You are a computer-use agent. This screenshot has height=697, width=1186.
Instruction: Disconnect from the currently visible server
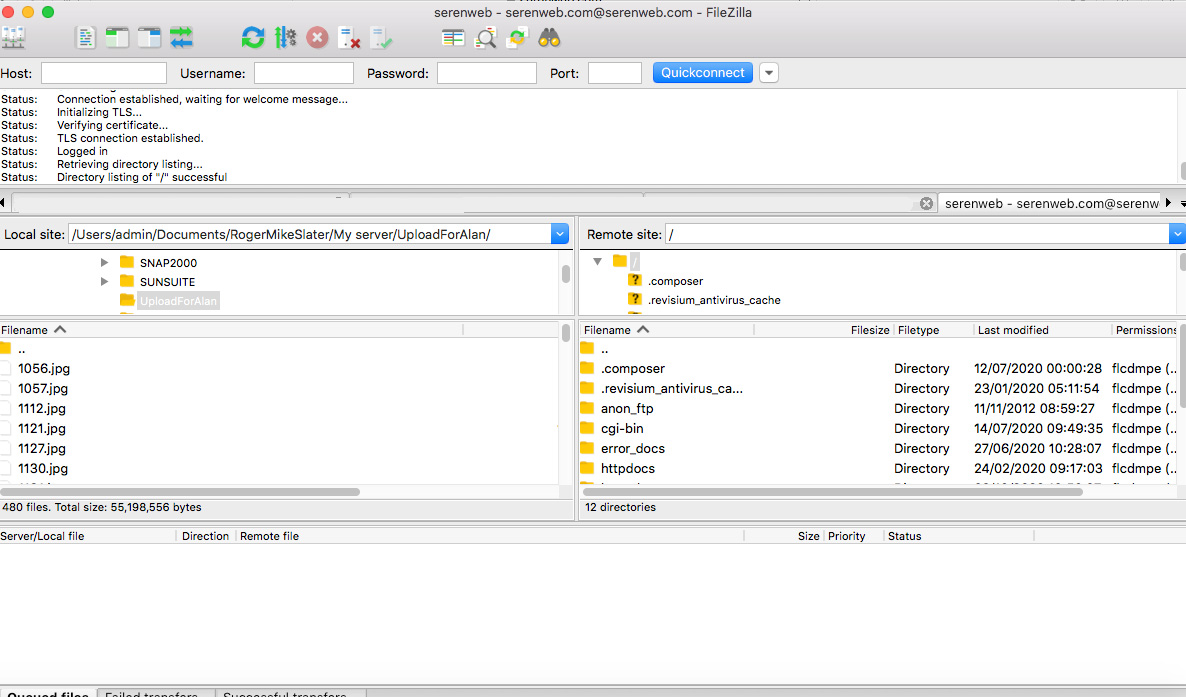pos(349,38)
